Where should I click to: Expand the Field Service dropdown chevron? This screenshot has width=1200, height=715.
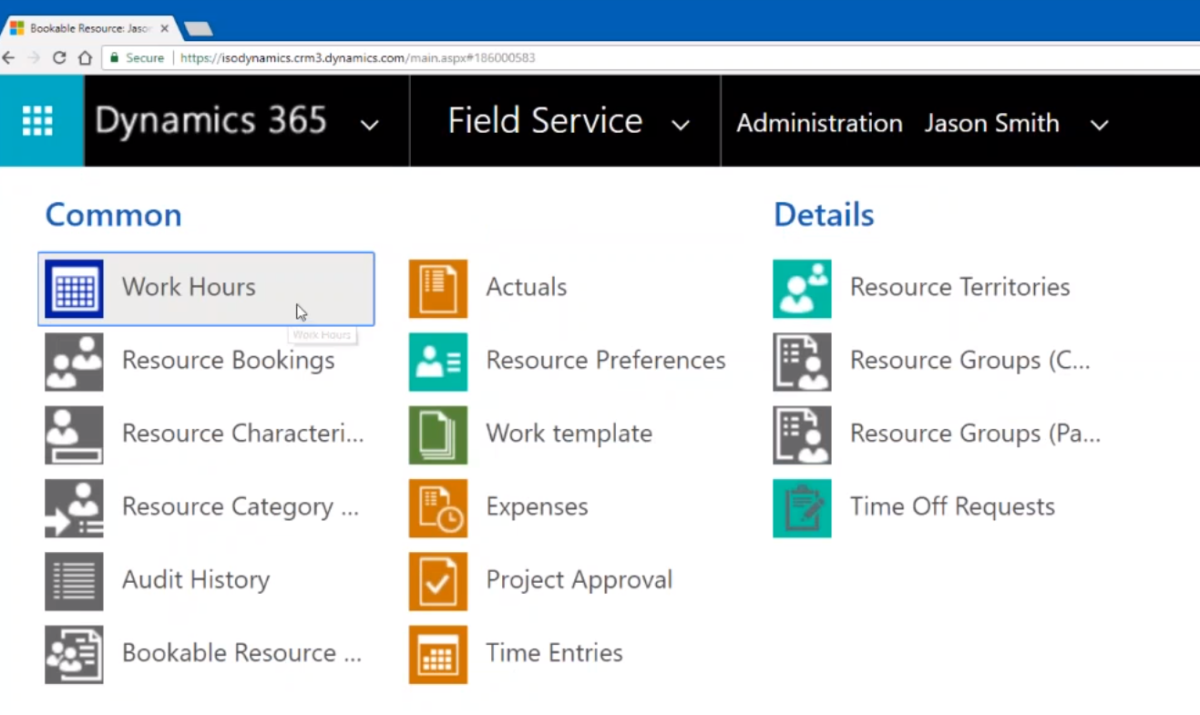click(x=681, y=125)
